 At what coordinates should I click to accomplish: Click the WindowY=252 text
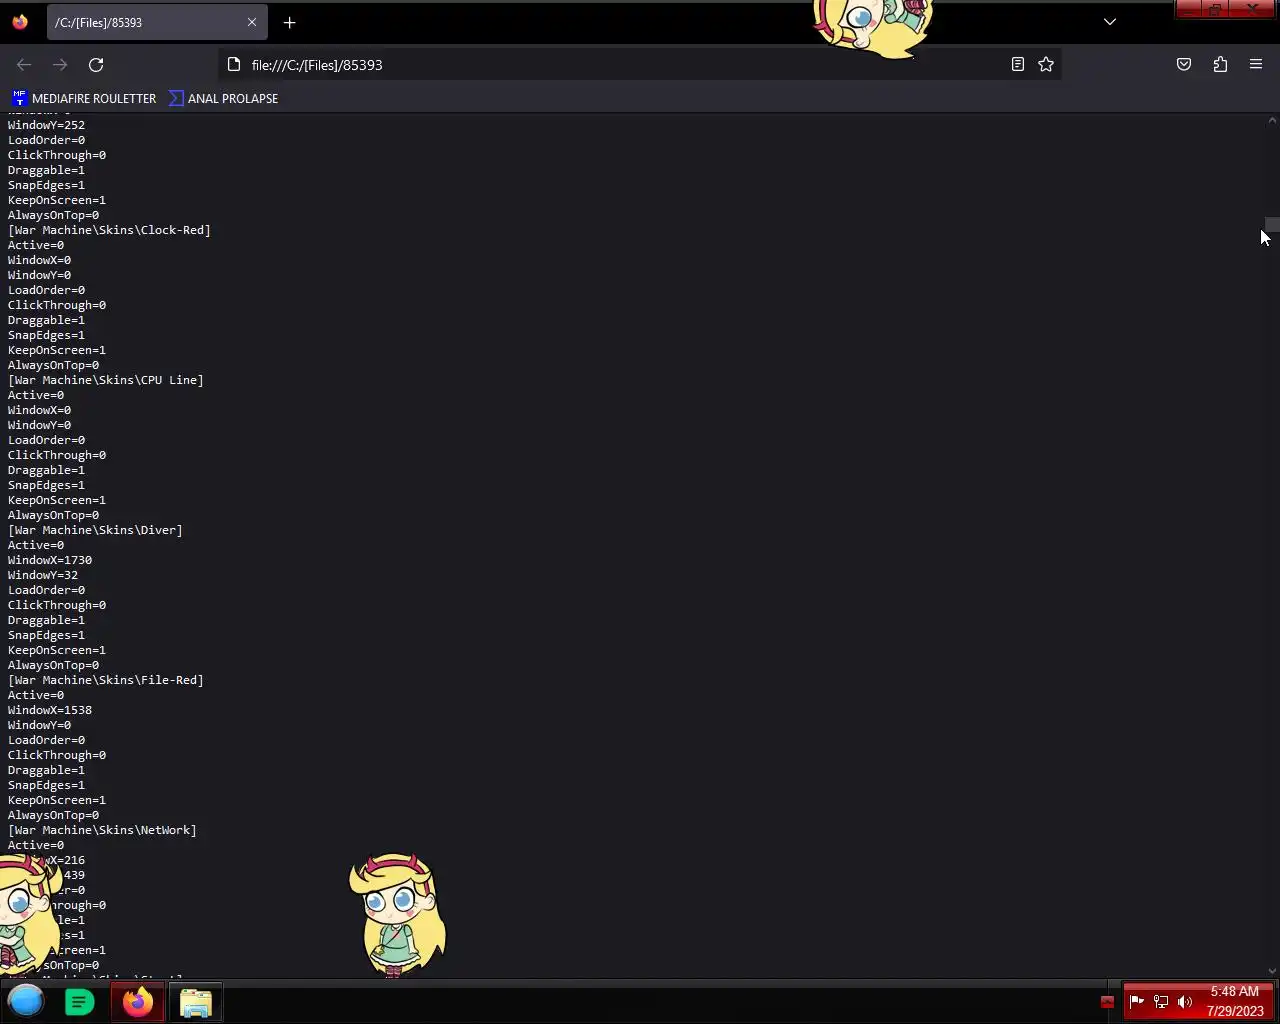46,125
